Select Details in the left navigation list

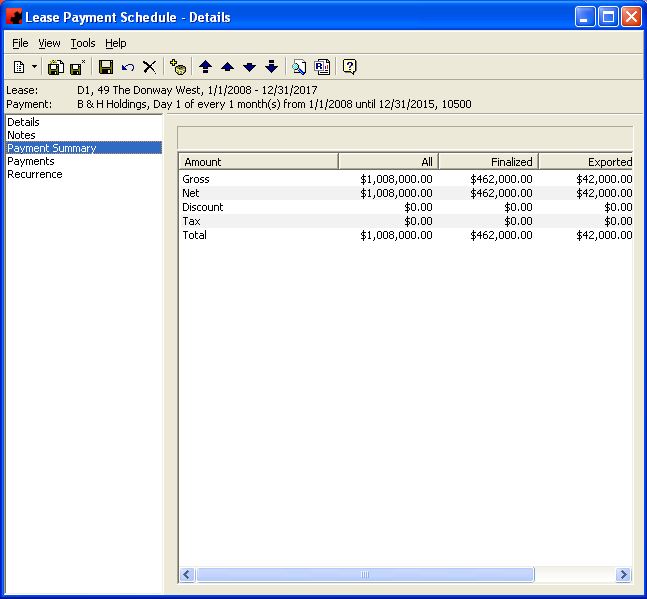[23, 122]
